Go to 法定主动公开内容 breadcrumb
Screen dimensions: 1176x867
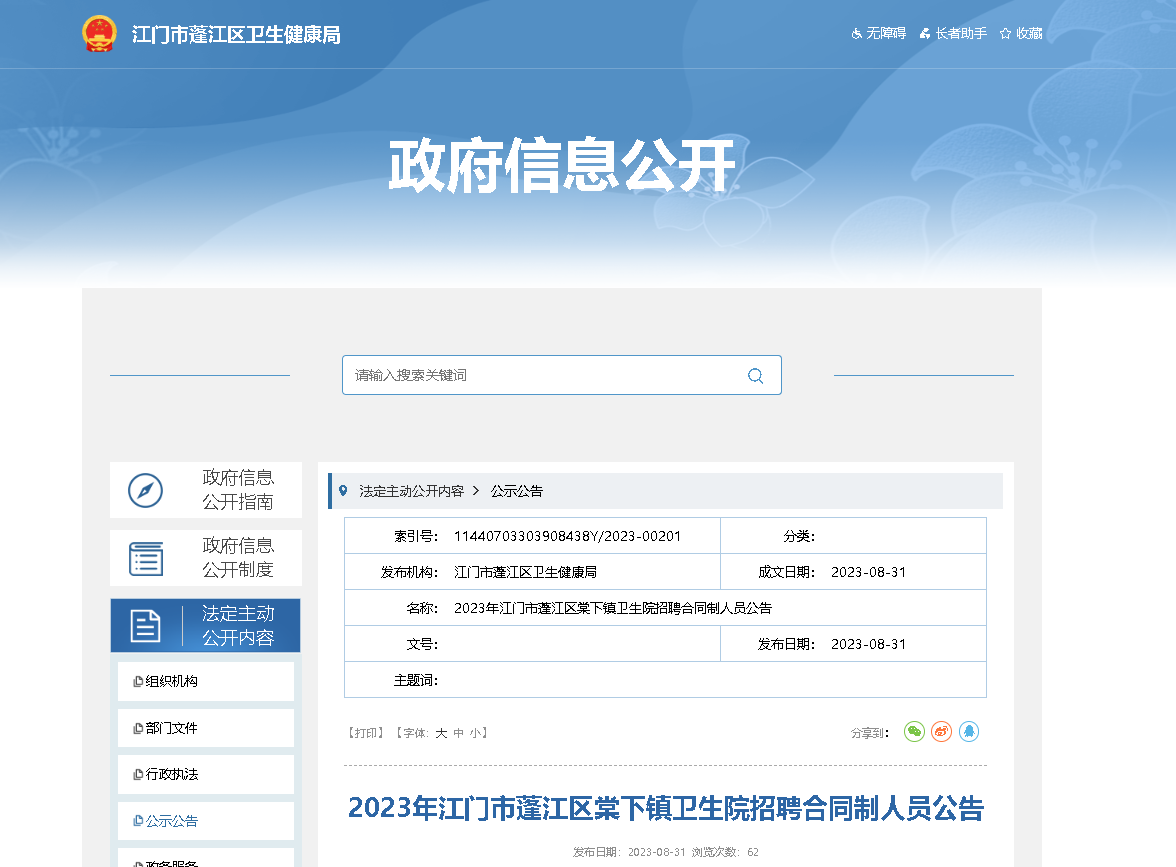tap(411, 491)
